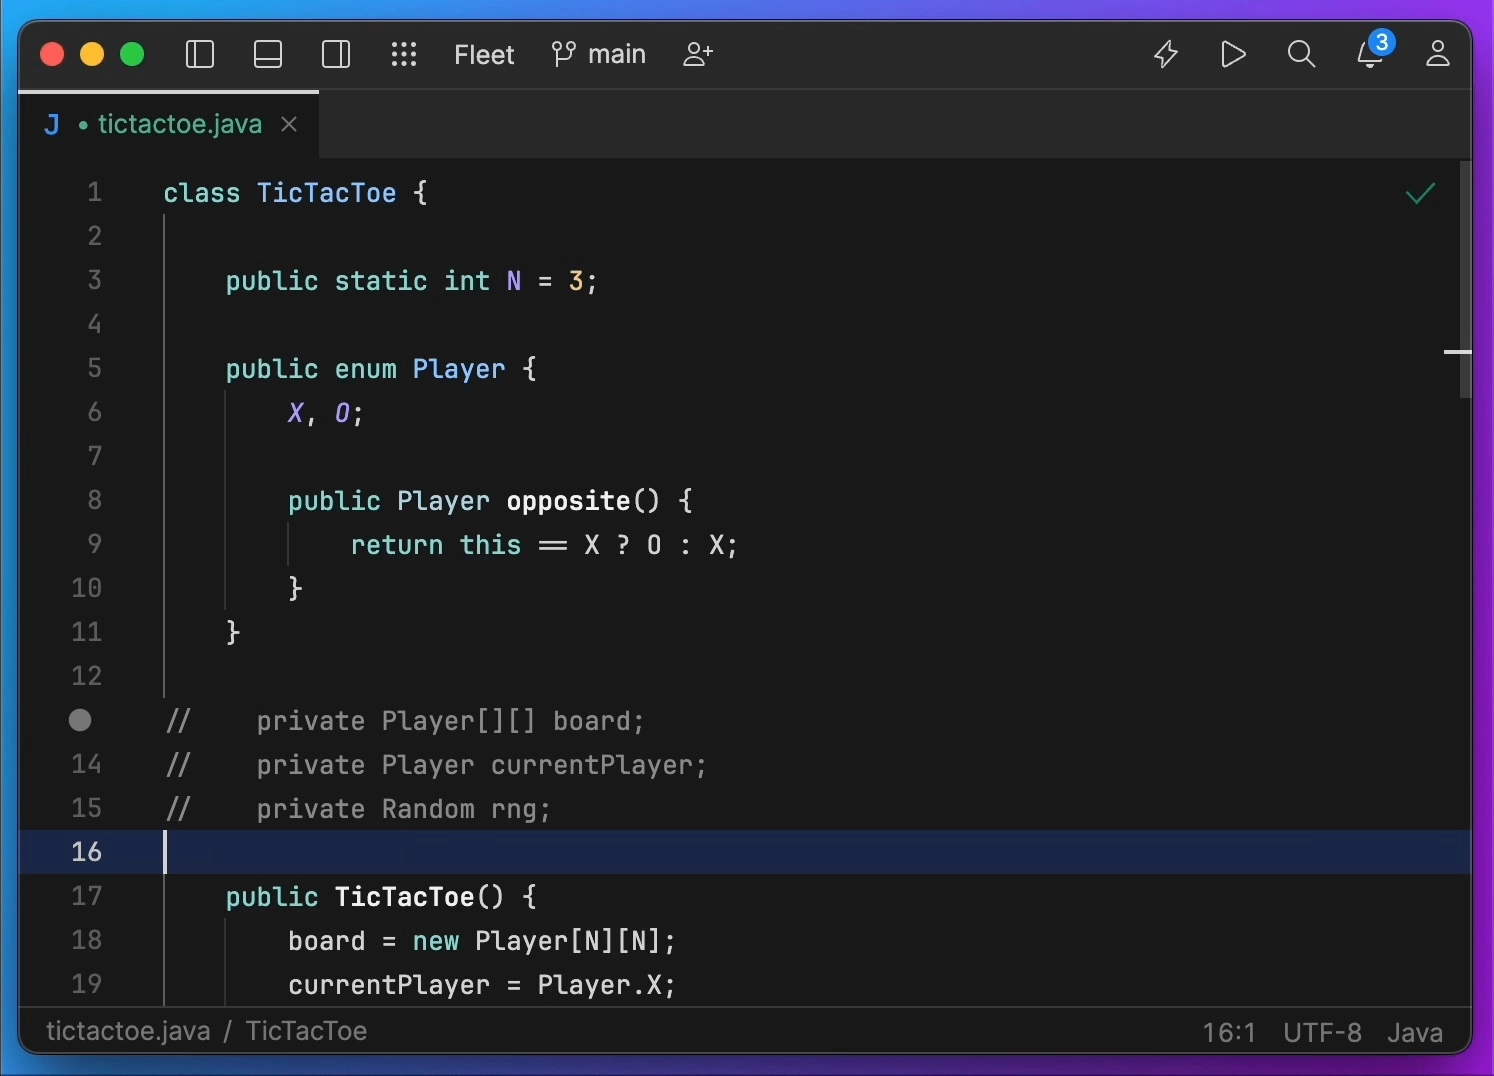Click line number 1 in gutter
This screenshot has width=1494, height=1076.
point(94,192)
